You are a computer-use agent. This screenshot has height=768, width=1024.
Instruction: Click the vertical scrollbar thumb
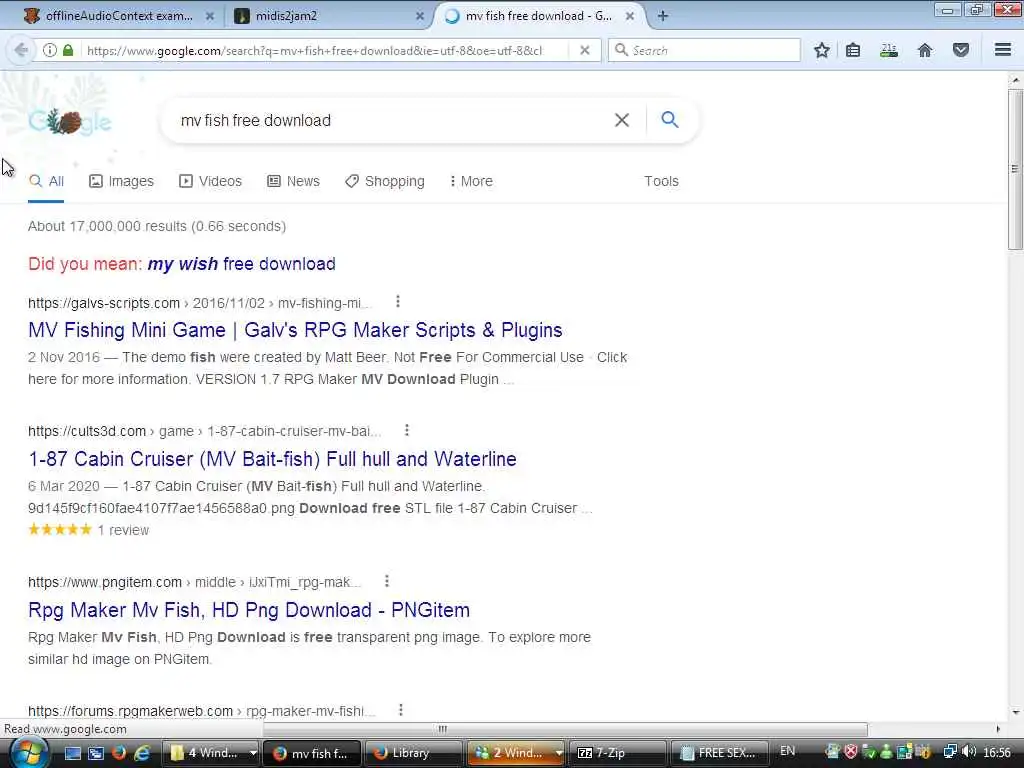(1014, 169)
